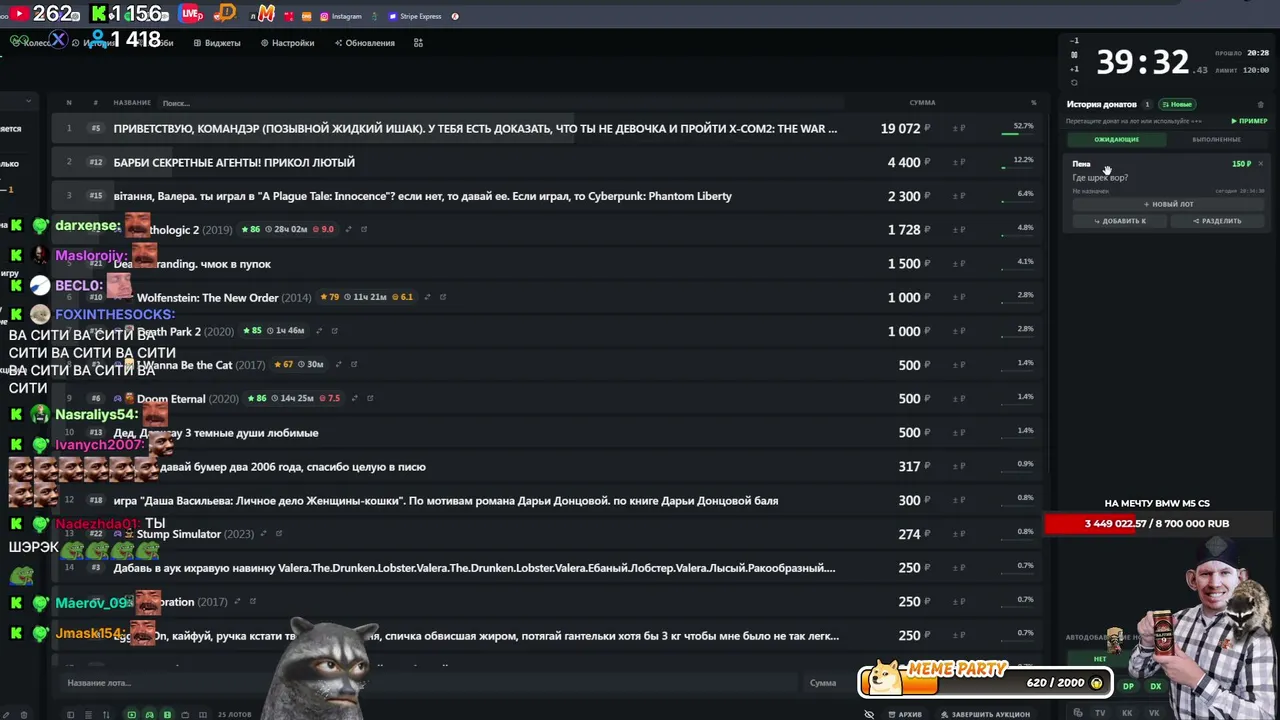Viewport: 1280px width, 720px height.
Task: Add amount to the 19 072 ₽ lot
Action: (x=959, y=128)
